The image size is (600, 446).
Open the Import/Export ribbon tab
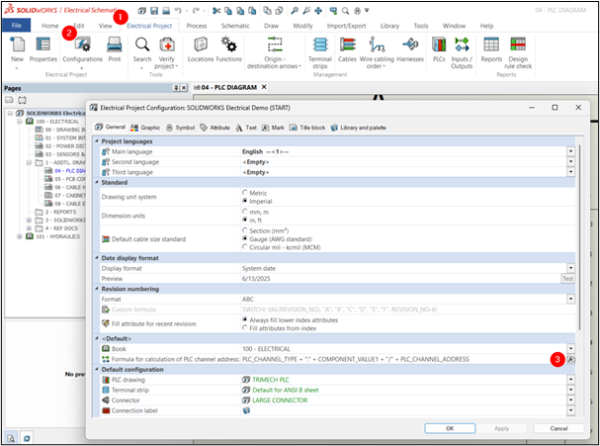[x=346, y=26]
